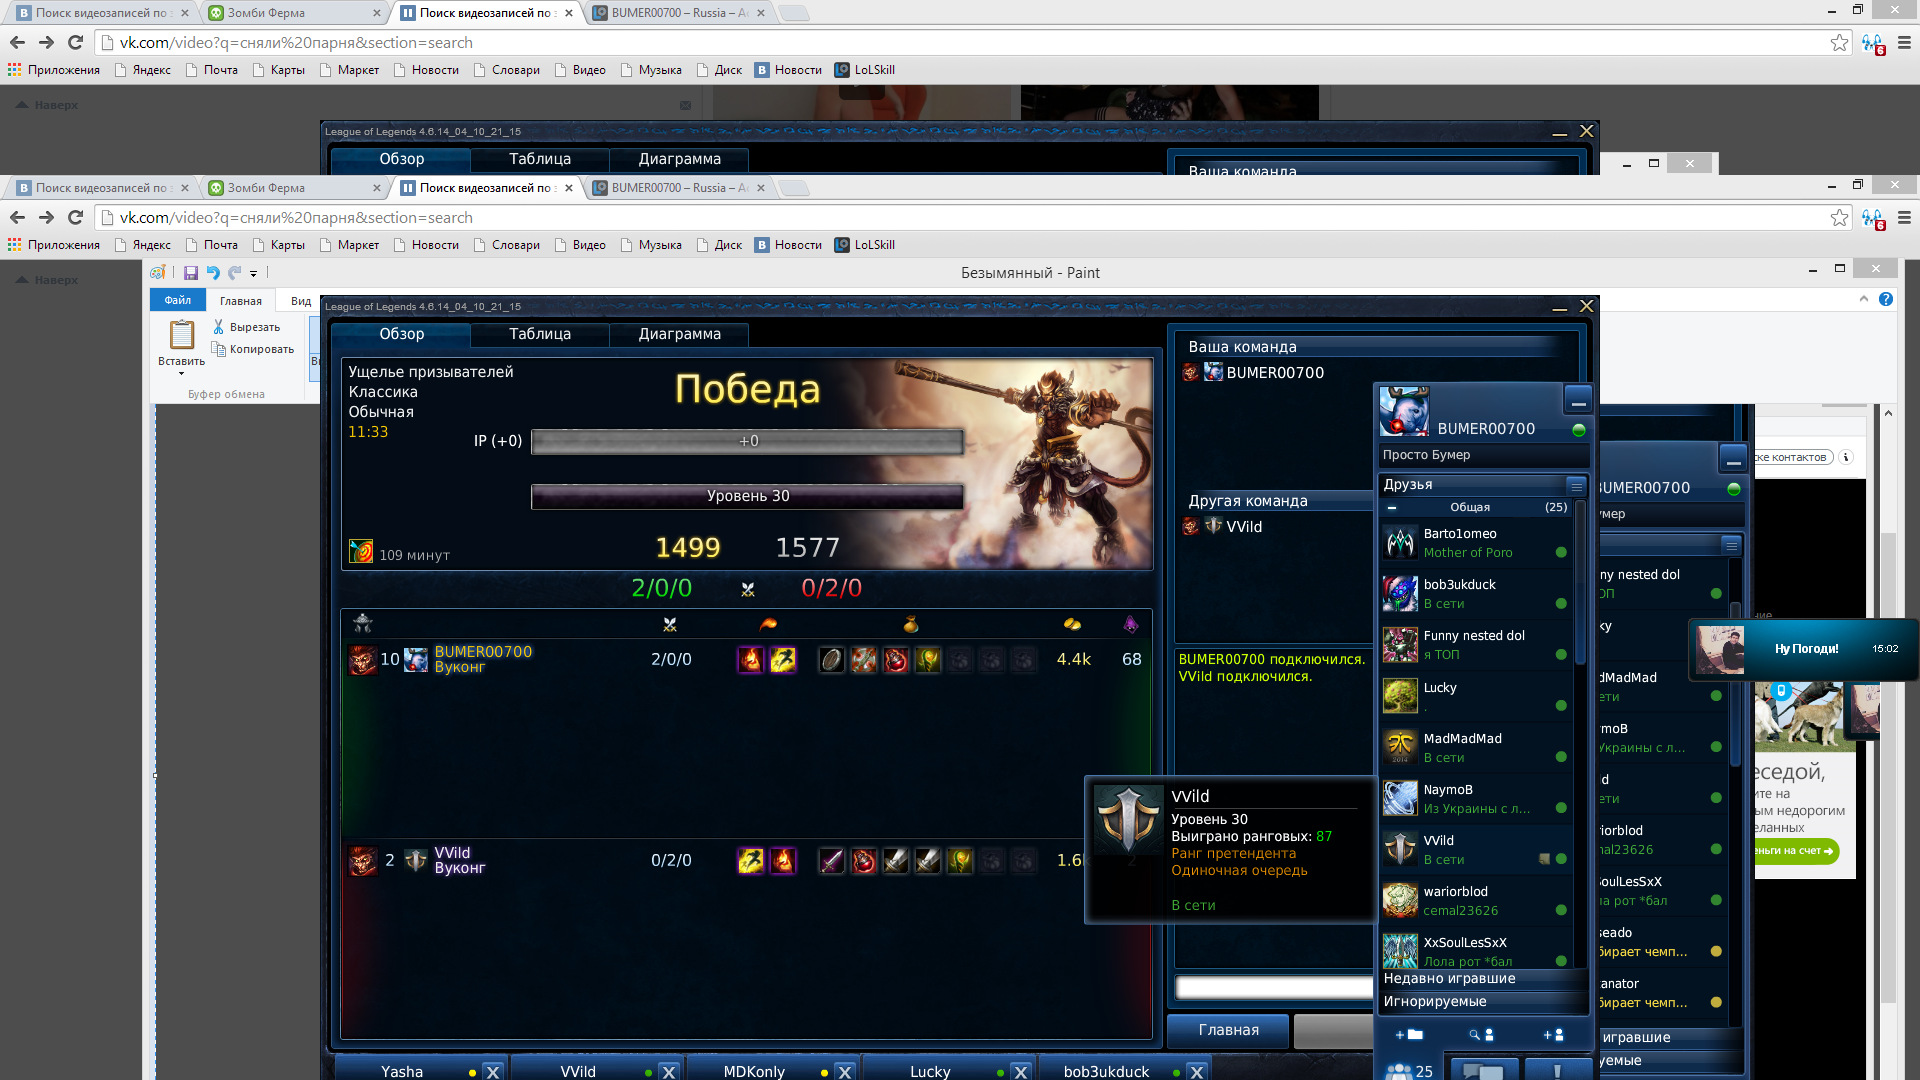Toggle online status dot next to BUMER00700
This screenshot has width=1920, height=1080.
1579,430
